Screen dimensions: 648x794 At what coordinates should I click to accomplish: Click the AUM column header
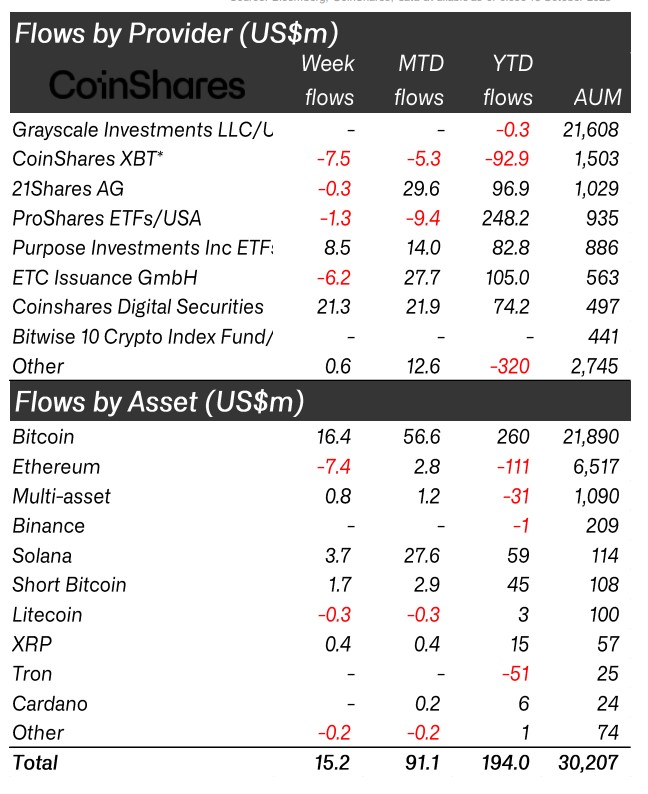(x=597, y=98)
